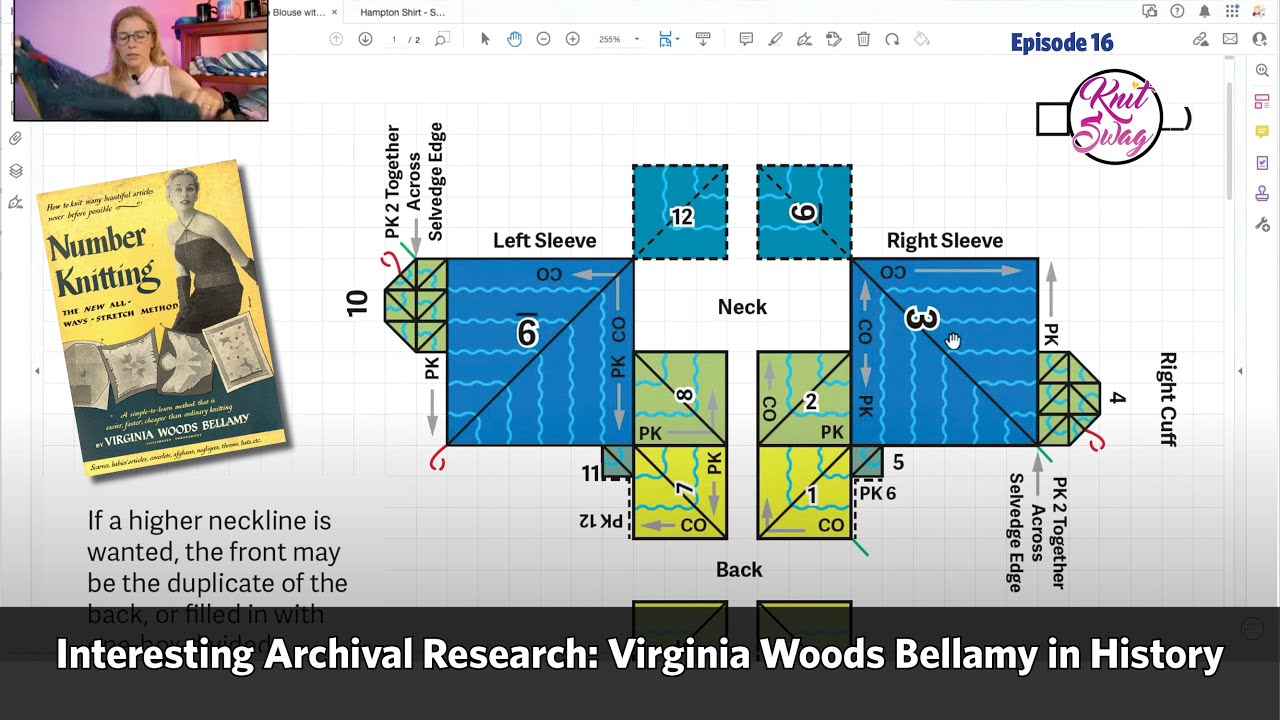Open the apps grid launcher
This screenshot has height=720, width=1280.
tap(1232, 11)
